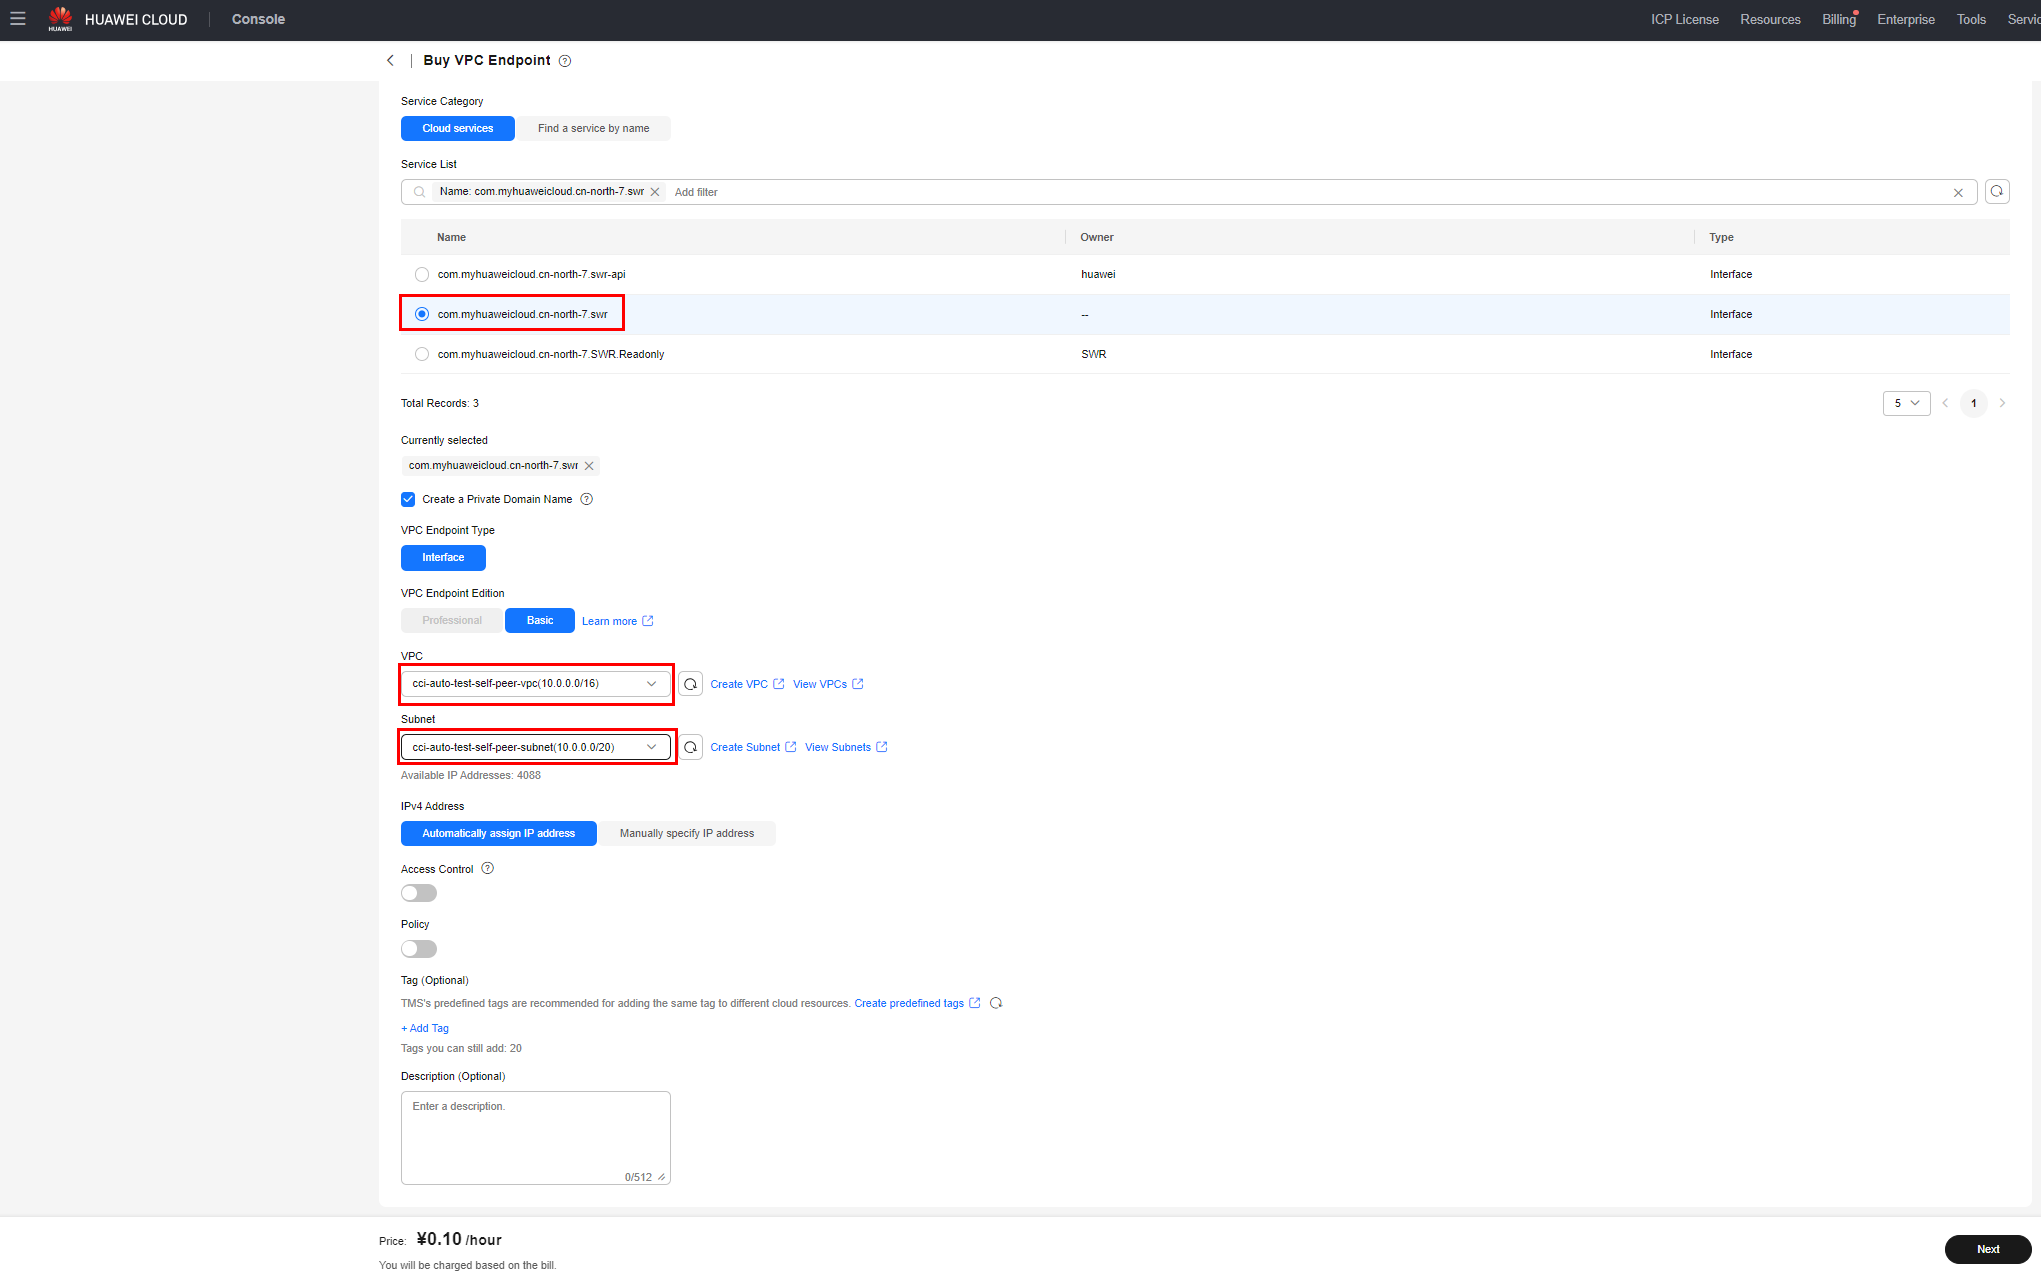2041x1275 pixels.
Task: Click Learn more link
Action: 617,621
